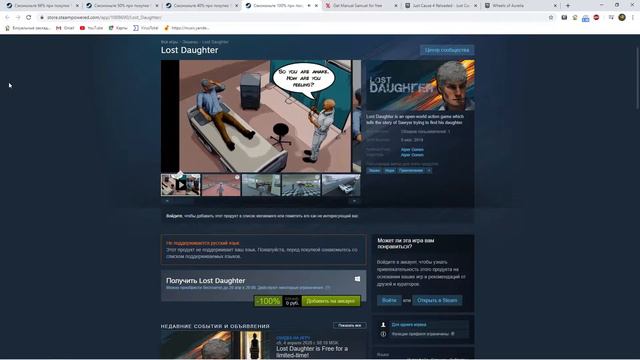Click the Windows platform icon in purchase box
640x360 pixels.
click(x=357, y=279)
